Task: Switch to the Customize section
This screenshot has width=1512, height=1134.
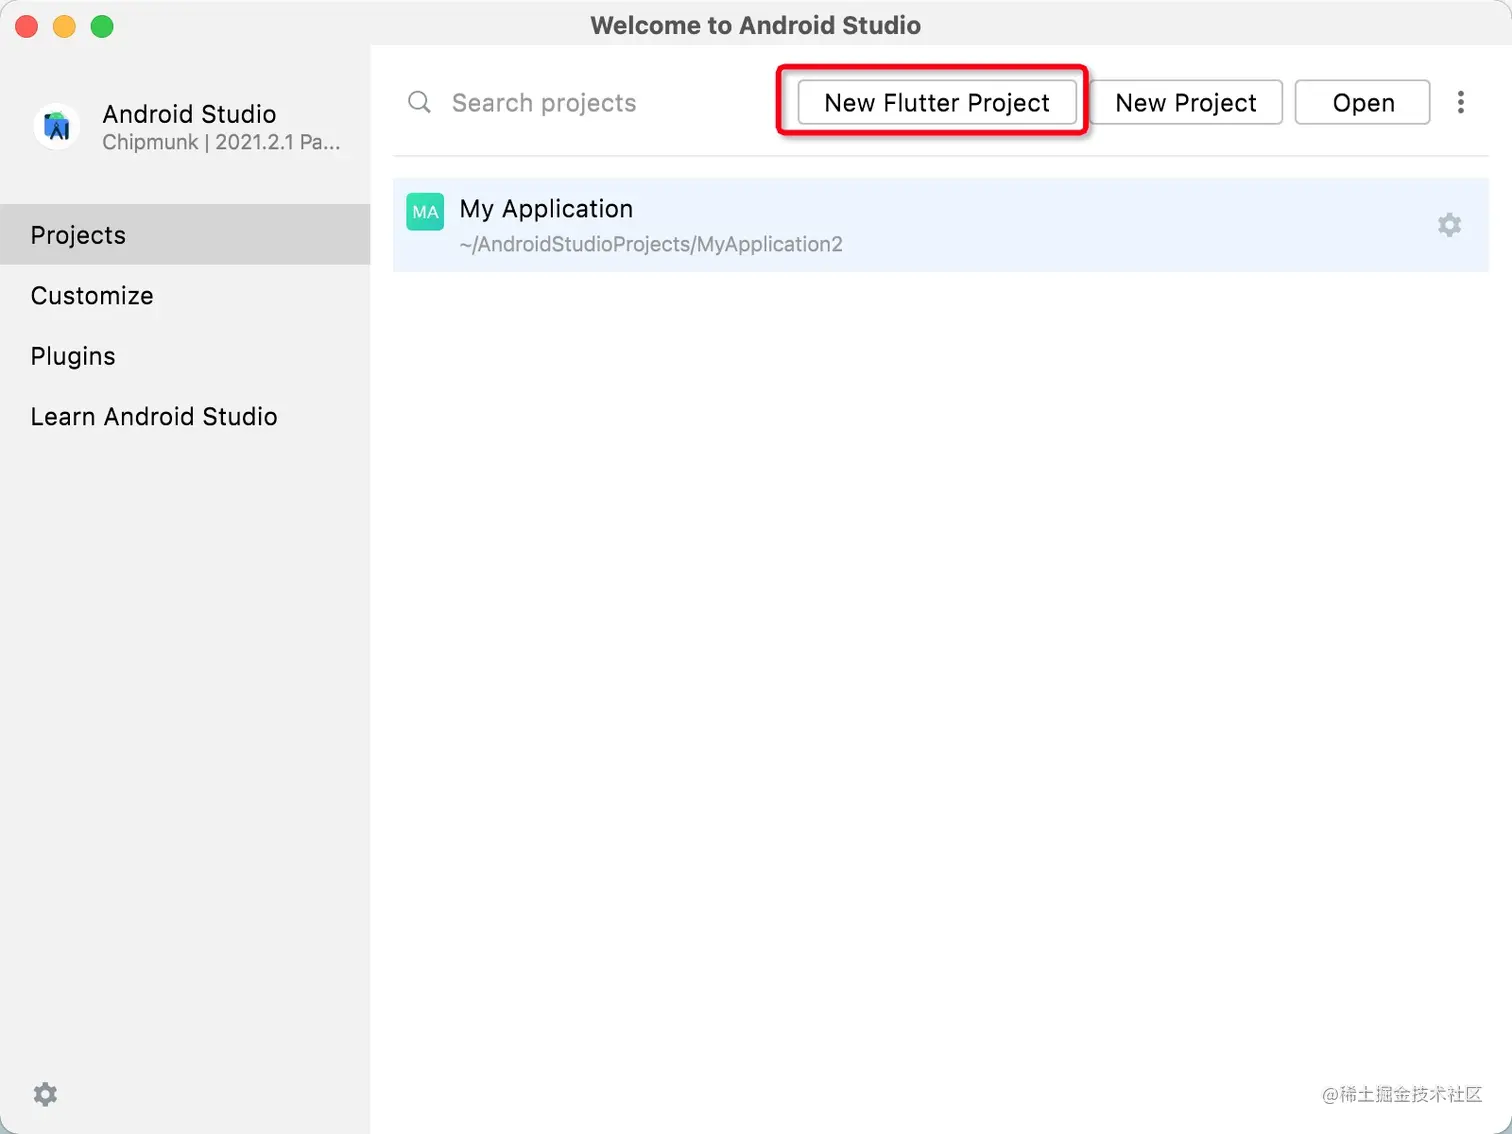Action: click(x=92, y=296)
